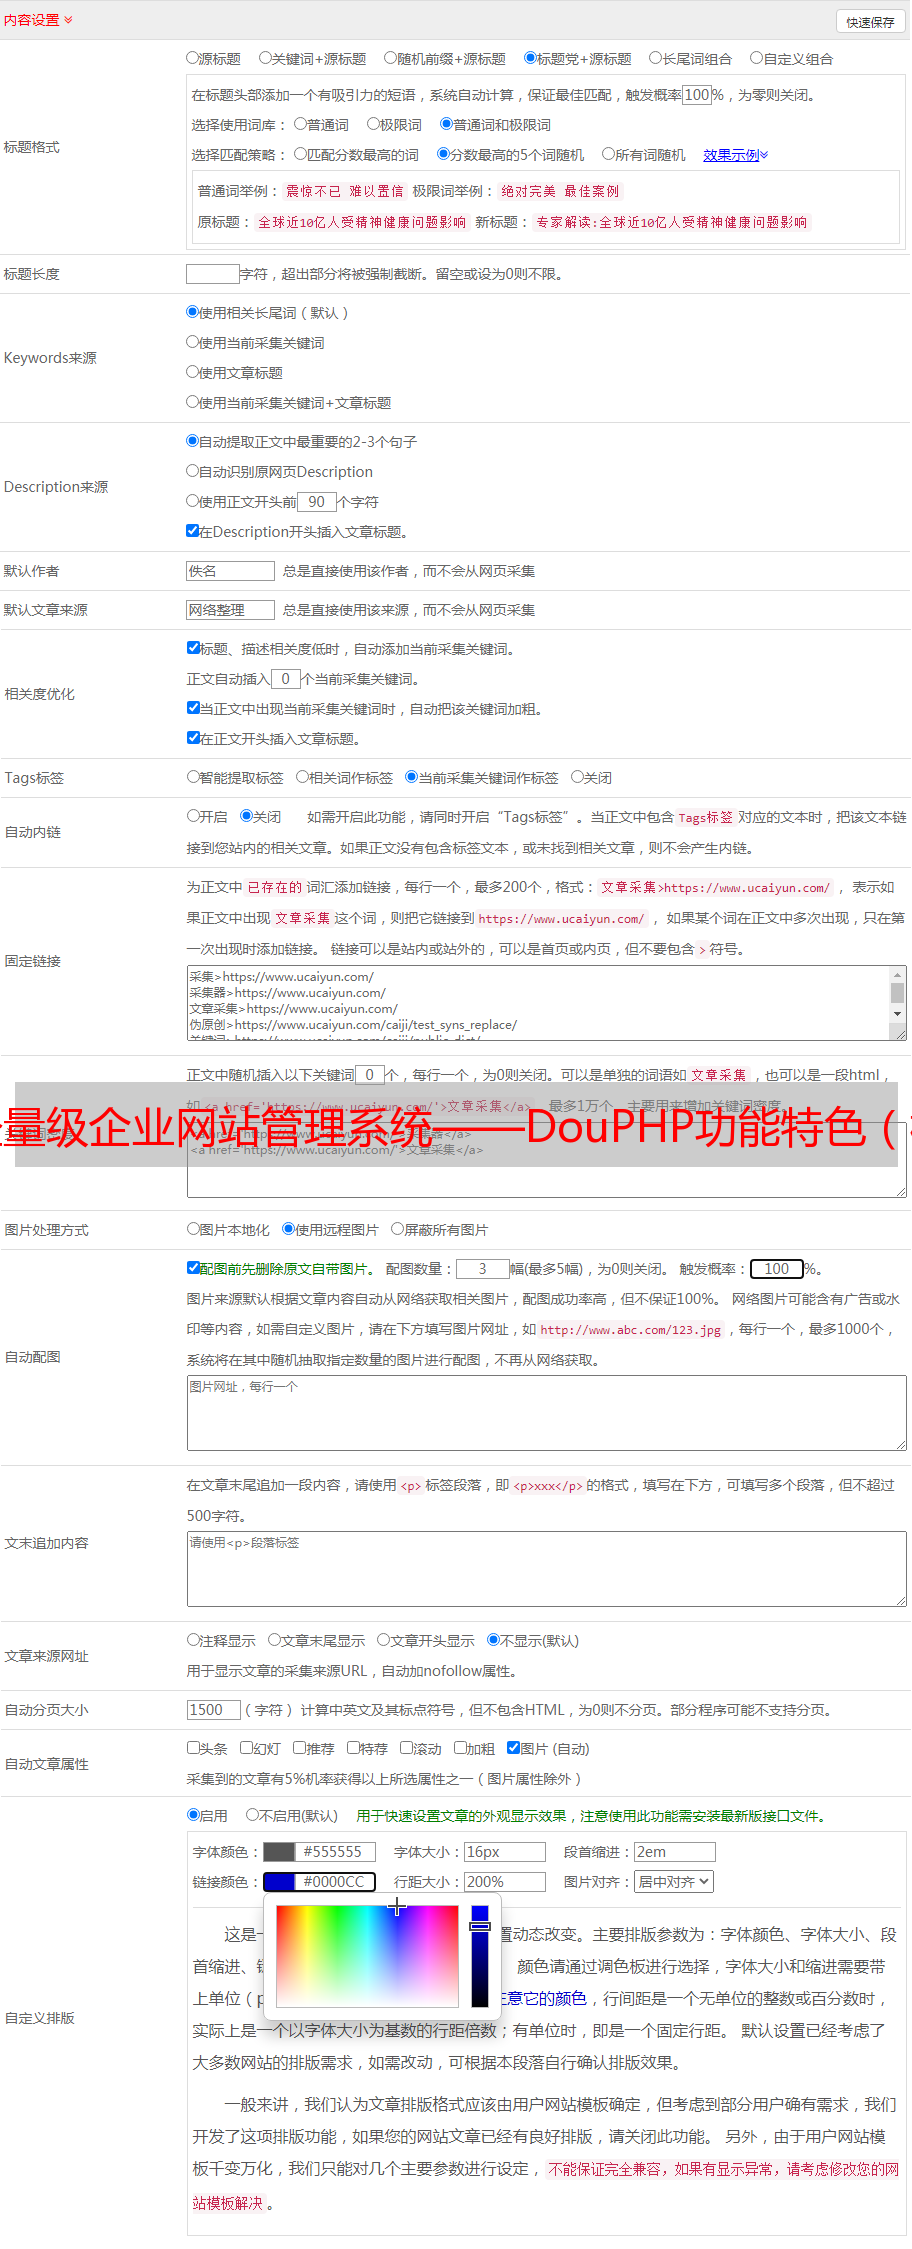Toggle 配图前先删除原文自带图片 checkbox
The image size is (912, 2249).
click(x=194, y=1268)
